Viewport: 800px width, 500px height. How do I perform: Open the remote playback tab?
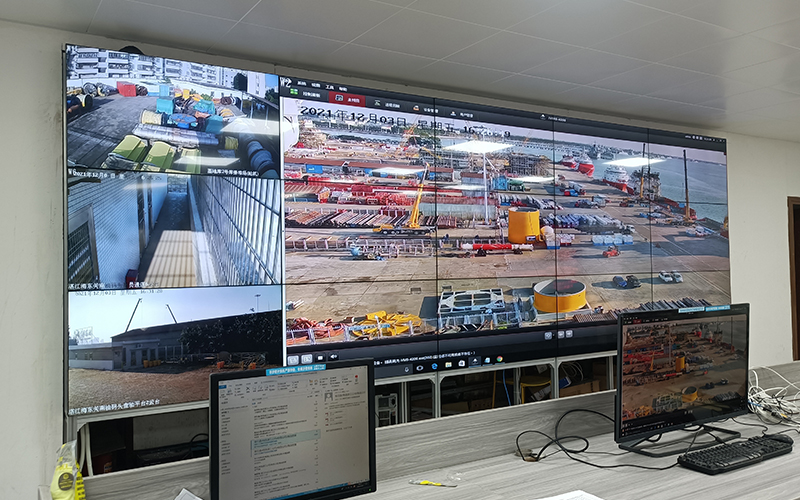pyautogui.click(x=387, y=103)
